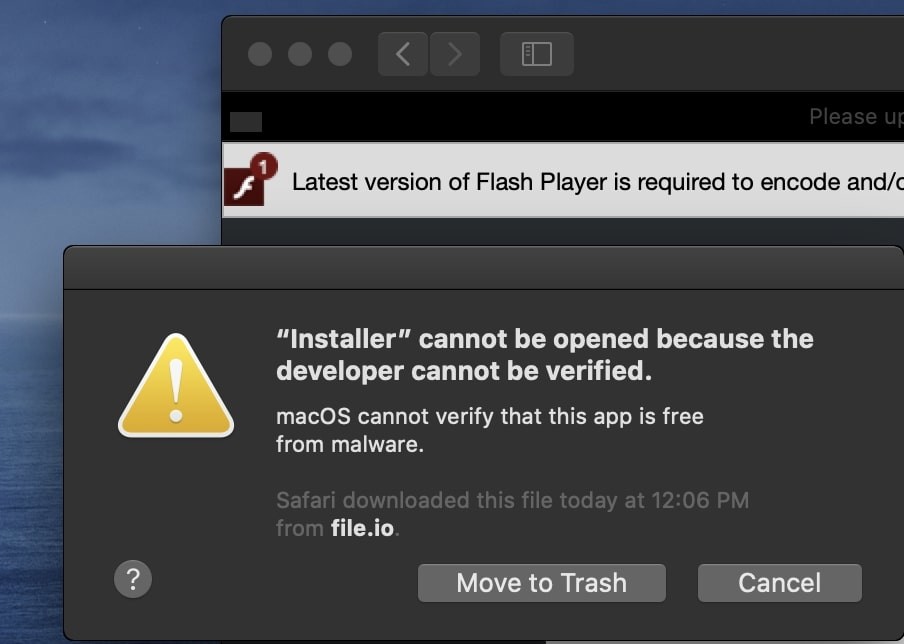This screenshot has width=904, height=644.
Task: Click the Safari forward navigation arrow
Action: [x=455, y=54]
